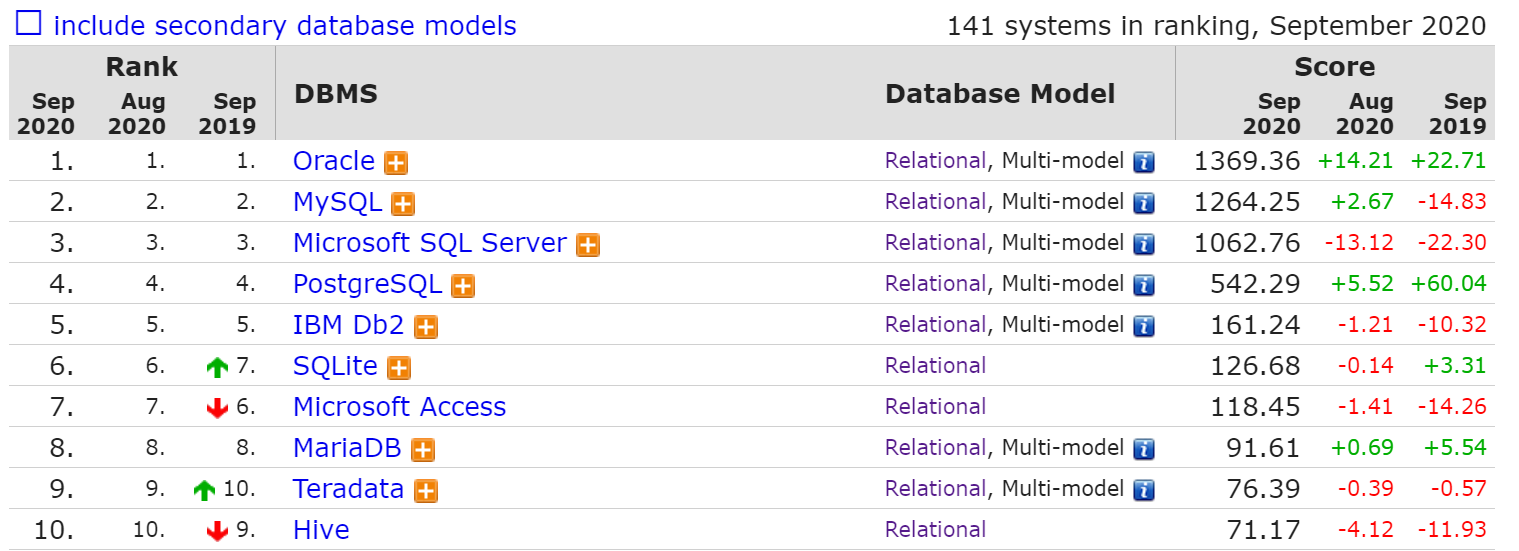The height and width of the screenshot is (551, 1519).
Task: Open the include secondary database models link
Action: tap(285, 25)
